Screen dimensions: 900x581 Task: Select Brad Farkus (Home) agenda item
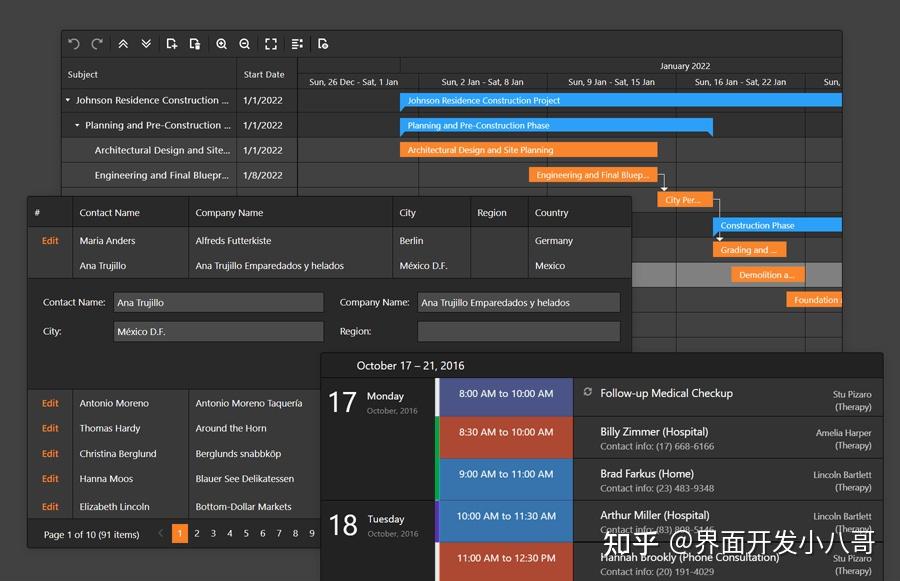coord(728,479)
